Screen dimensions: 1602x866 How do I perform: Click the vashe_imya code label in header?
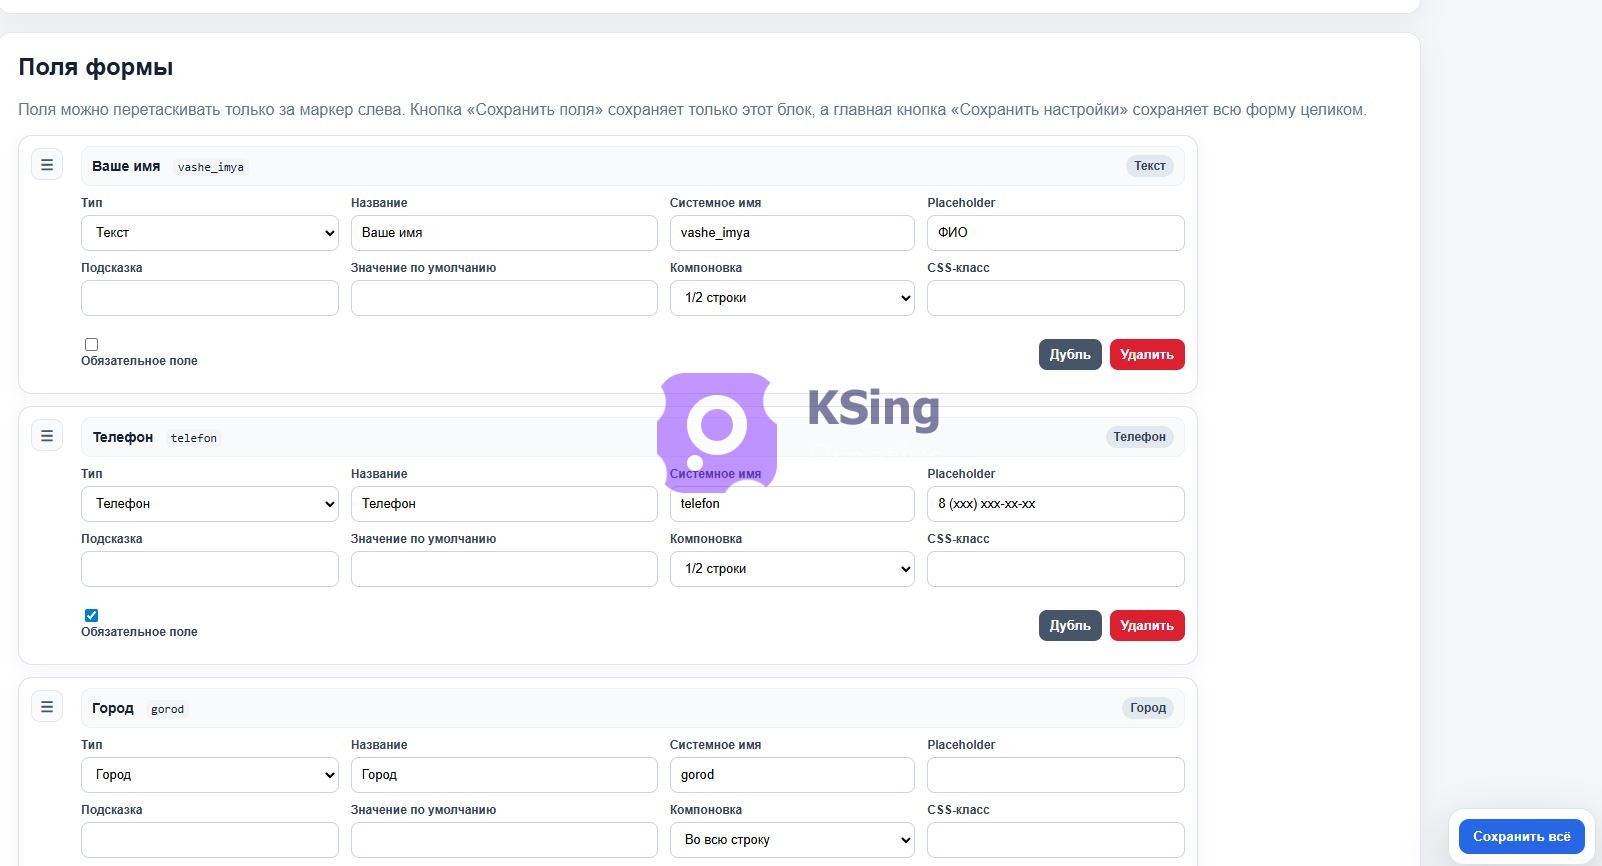tap(211, 167)
